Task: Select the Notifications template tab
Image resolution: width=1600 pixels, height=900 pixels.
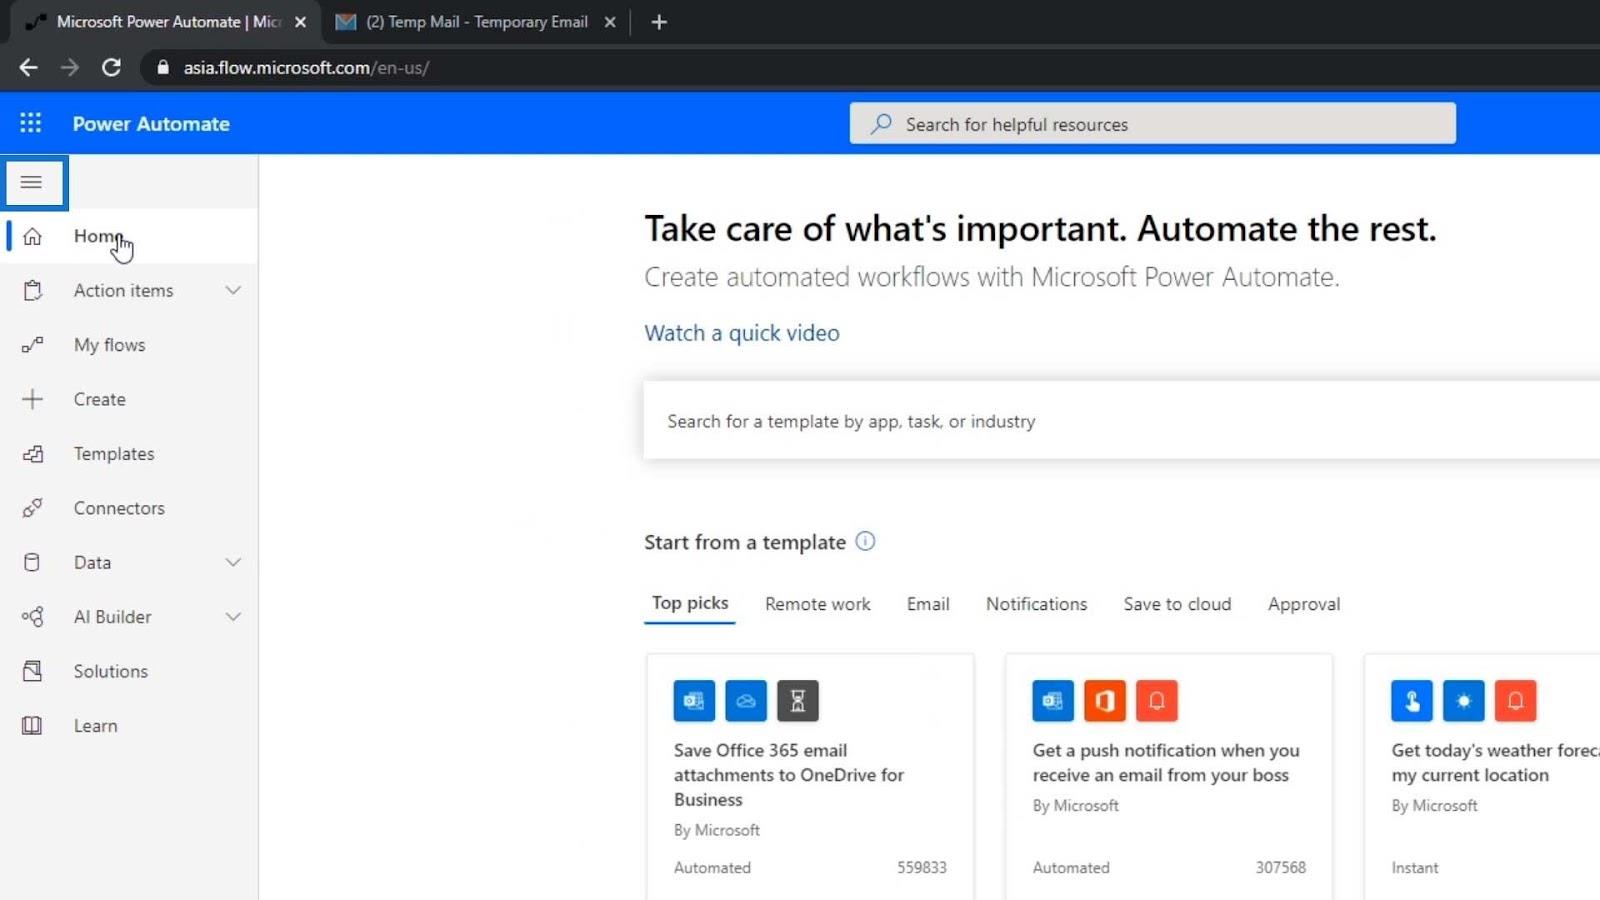Action: (x=1036, y=604)
